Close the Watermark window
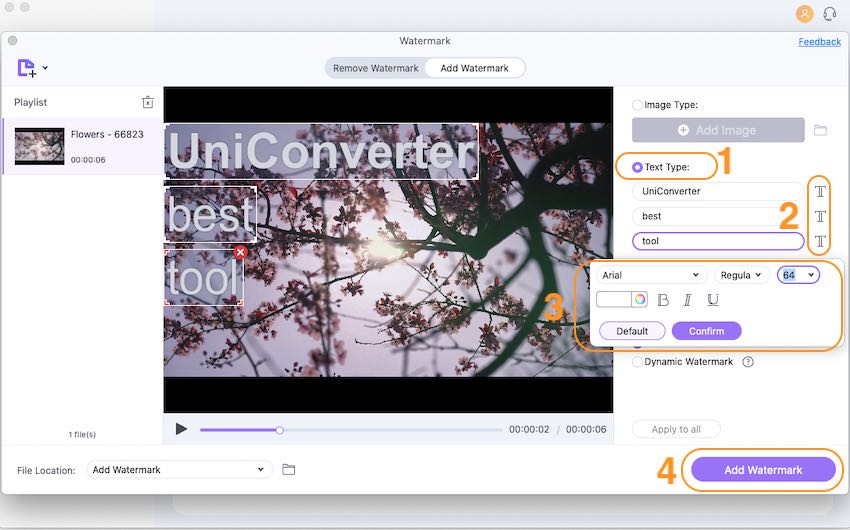Image resolution: width=850 pixels, height=530 pixels. coord(12,41)
